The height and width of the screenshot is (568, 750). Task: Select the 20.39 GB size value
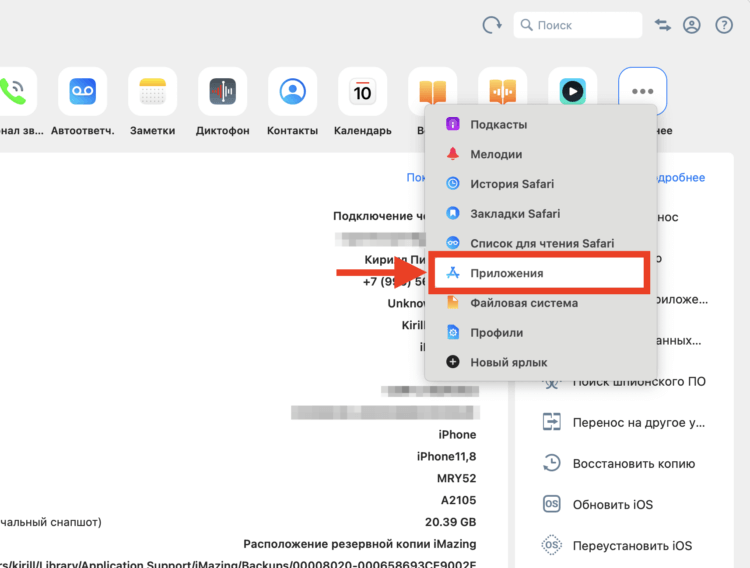(451, 522)
